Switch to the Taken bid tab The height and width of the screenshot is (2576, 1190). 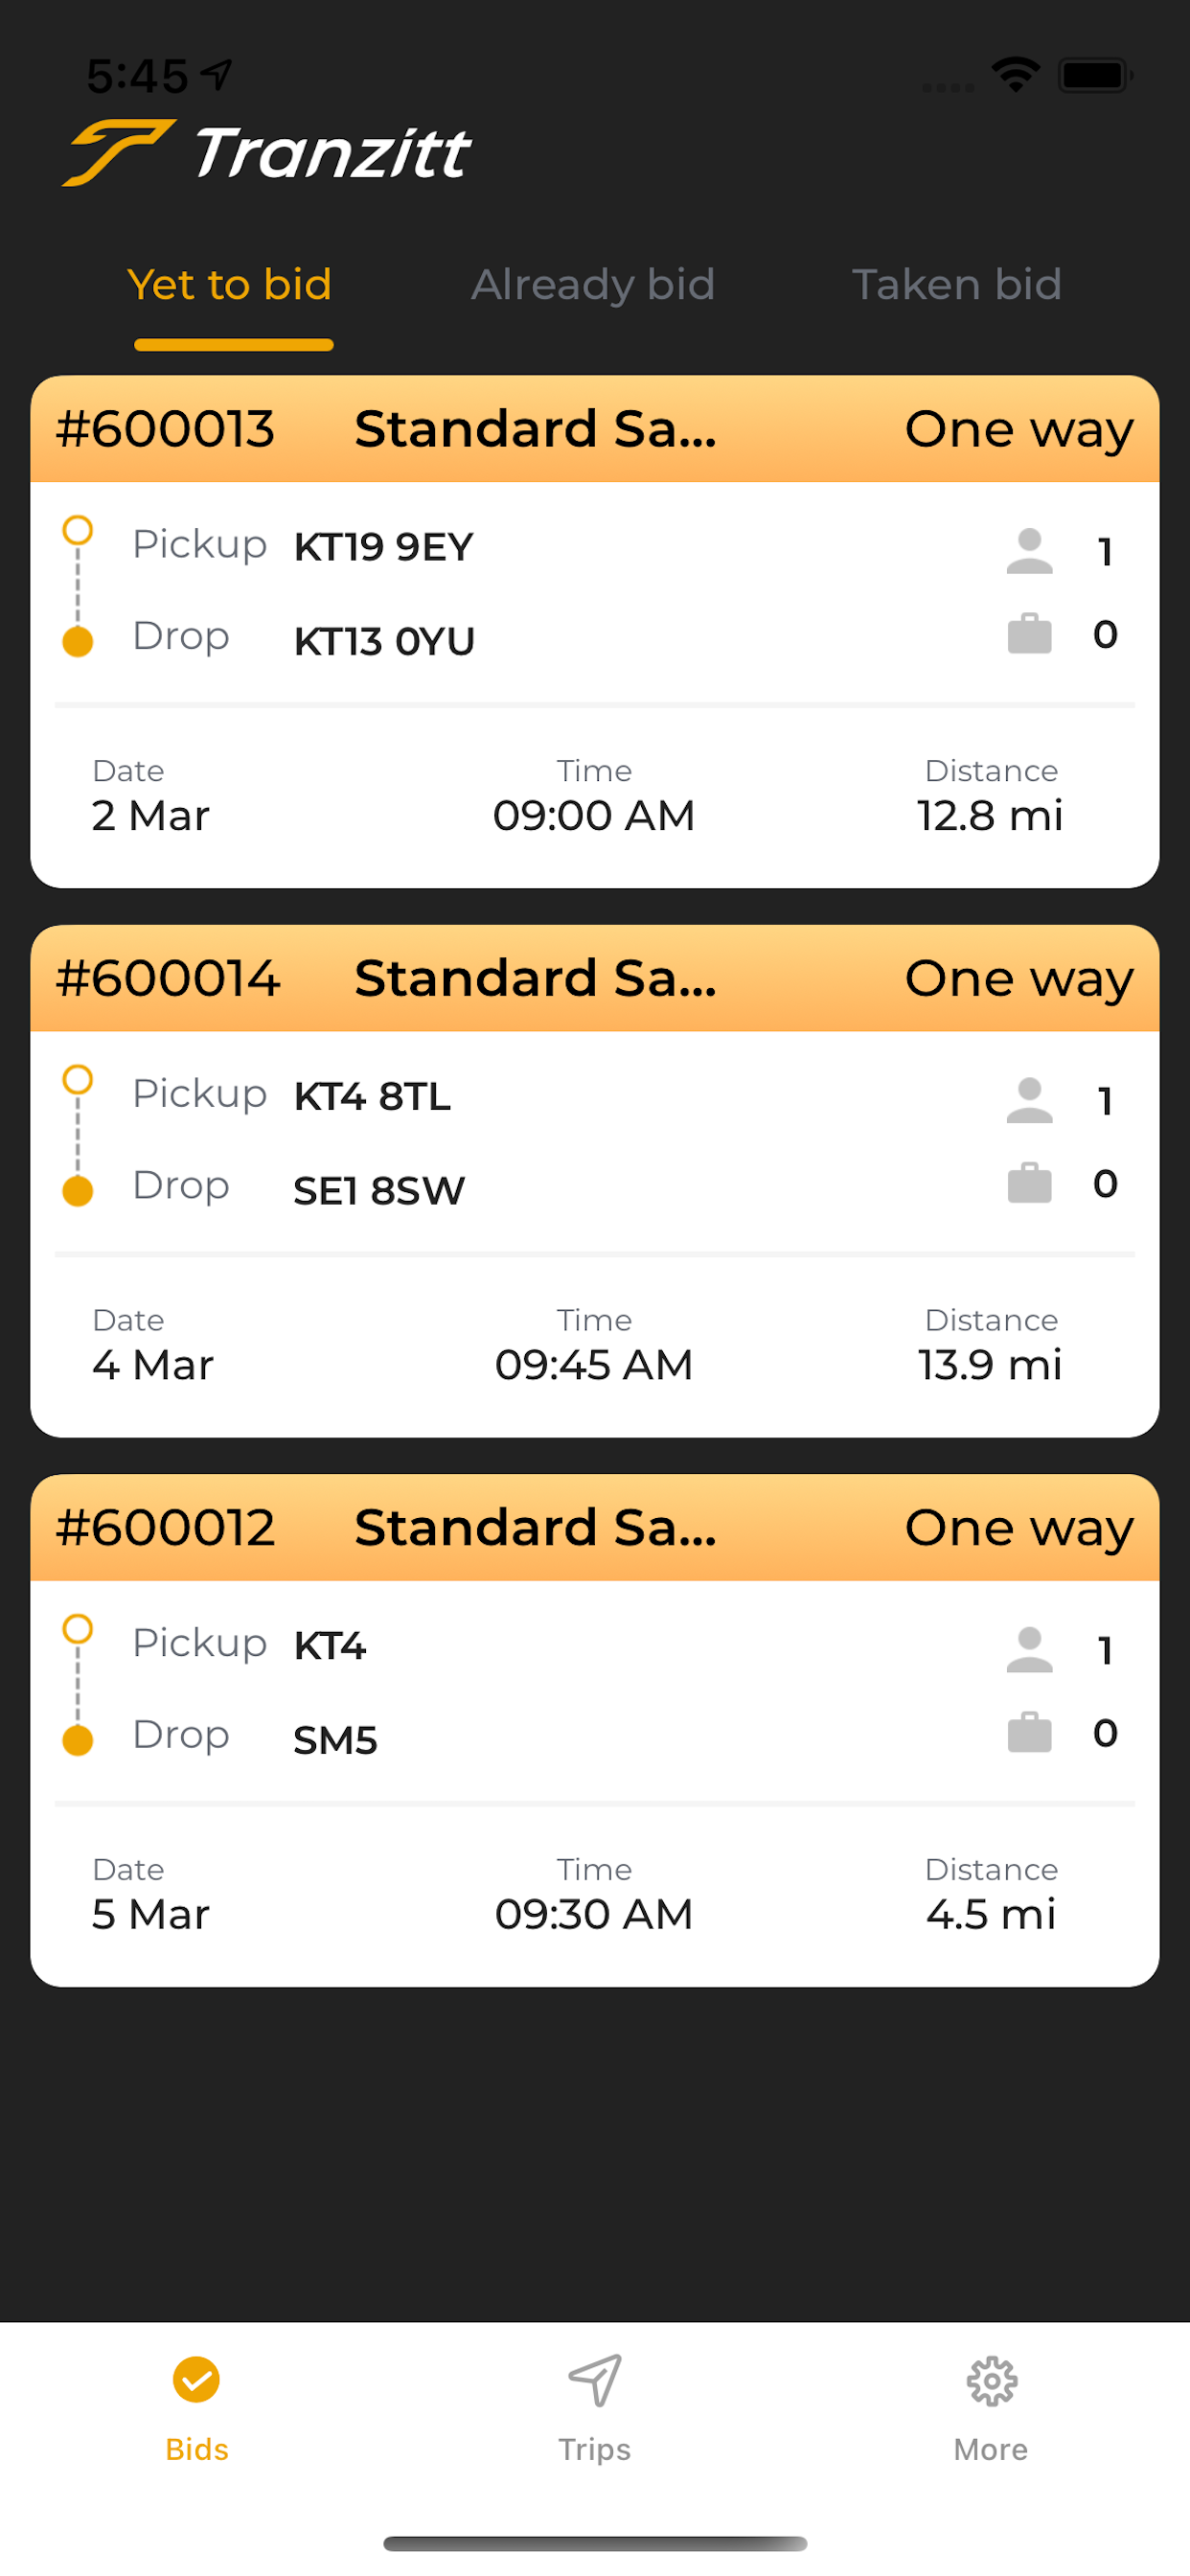[956, 285]
